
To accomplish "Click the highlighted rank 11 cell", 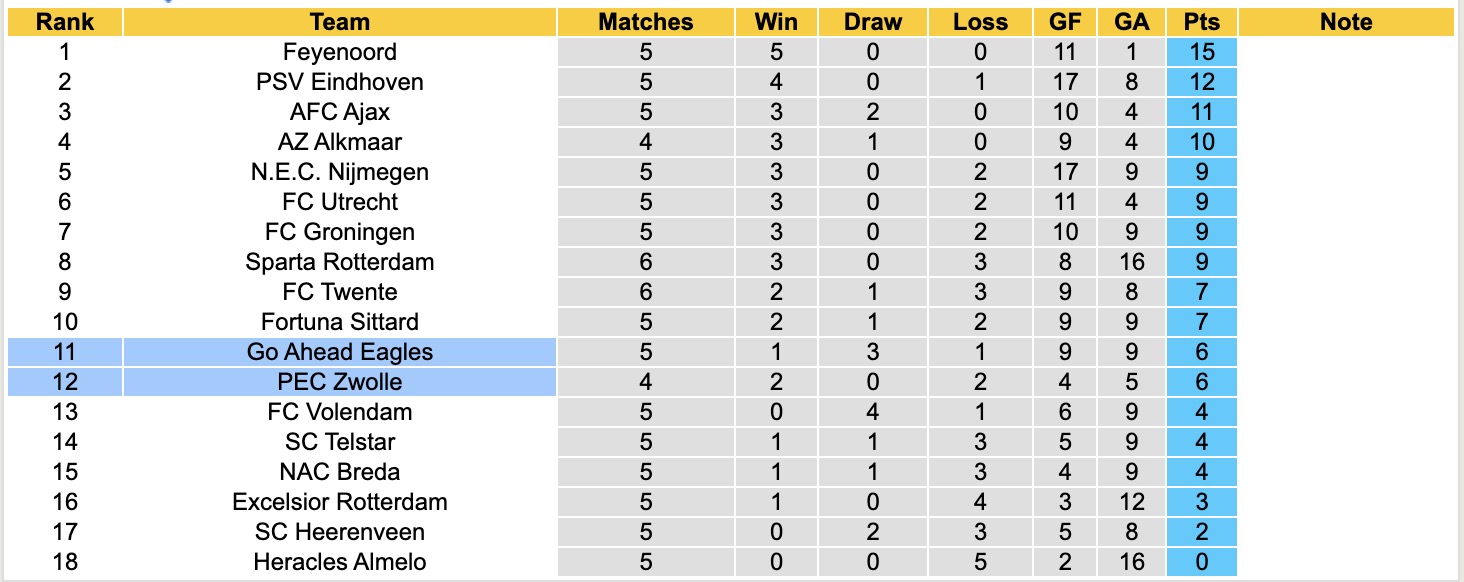I will tap(64, 352).
